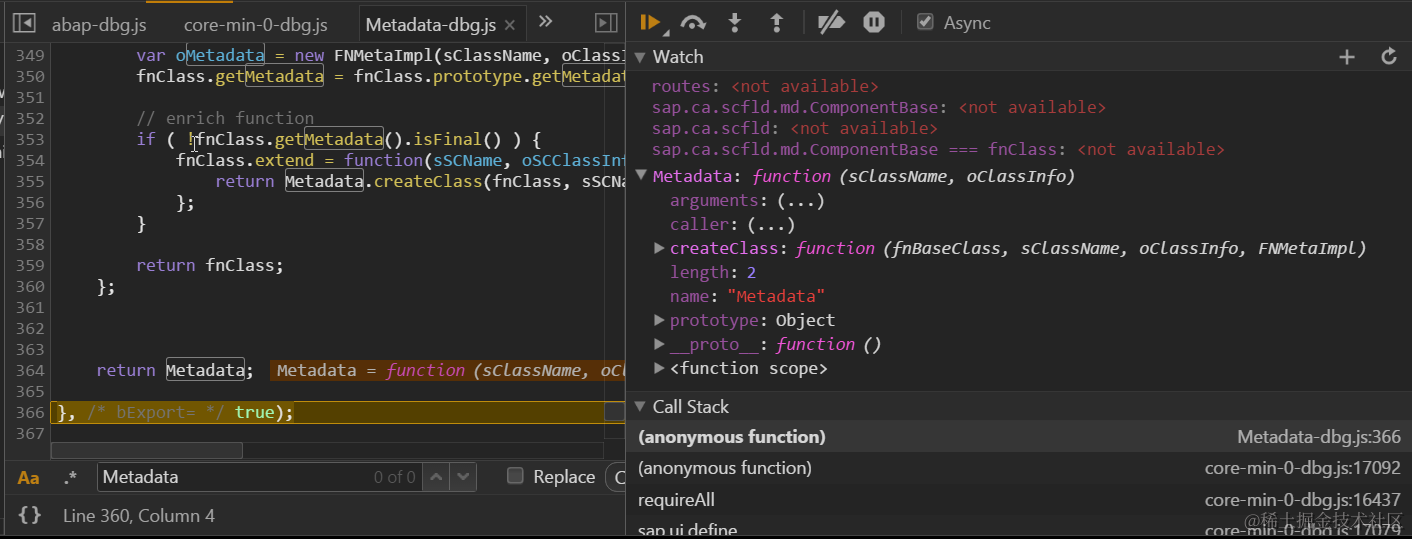Refresh the watch expressions
This screenshot has height=539, width=1412.
click(1389, 57)
